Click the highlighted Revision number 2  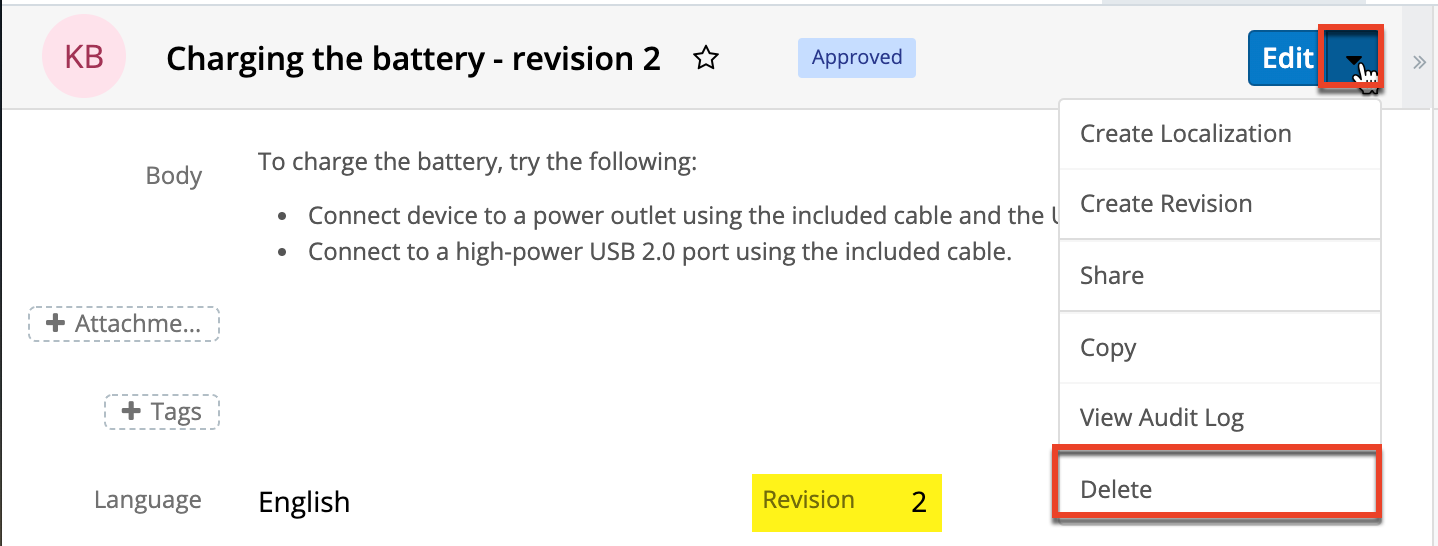coord(918,502)
